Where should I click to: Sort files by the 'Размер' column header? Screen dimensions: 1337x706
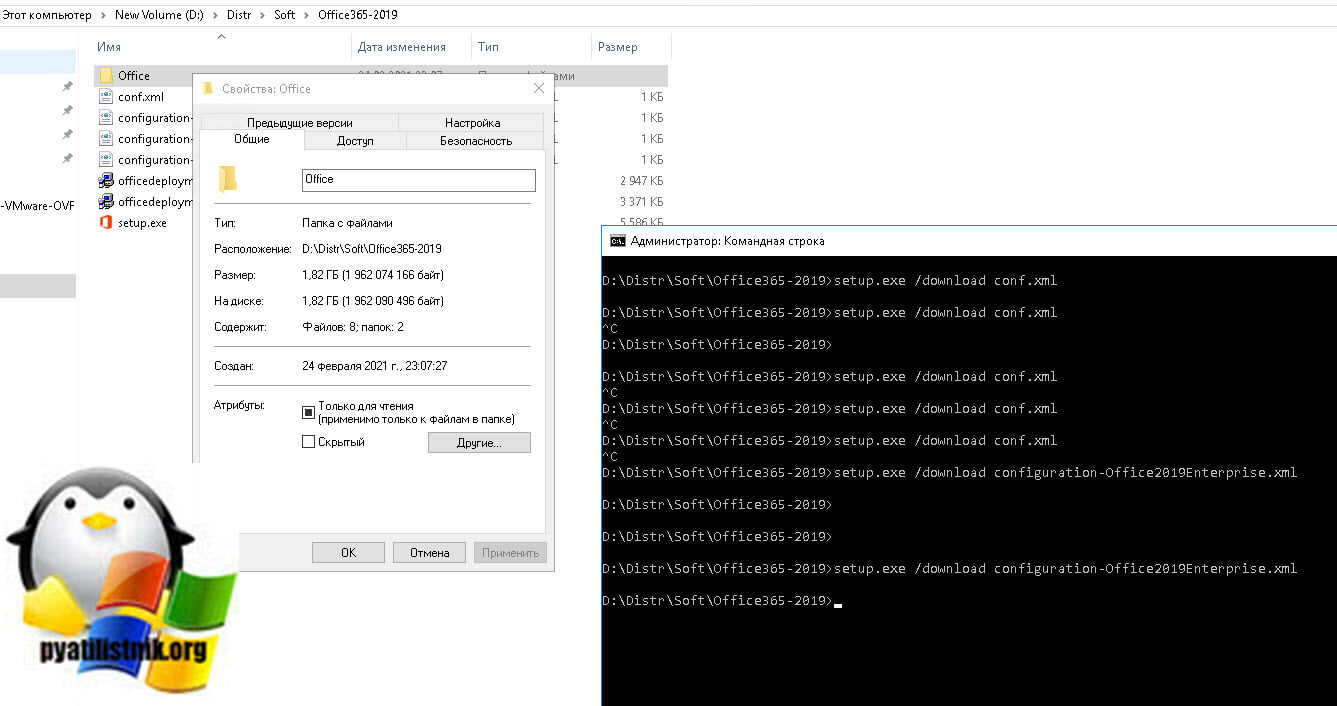click(x=617, y=47)
